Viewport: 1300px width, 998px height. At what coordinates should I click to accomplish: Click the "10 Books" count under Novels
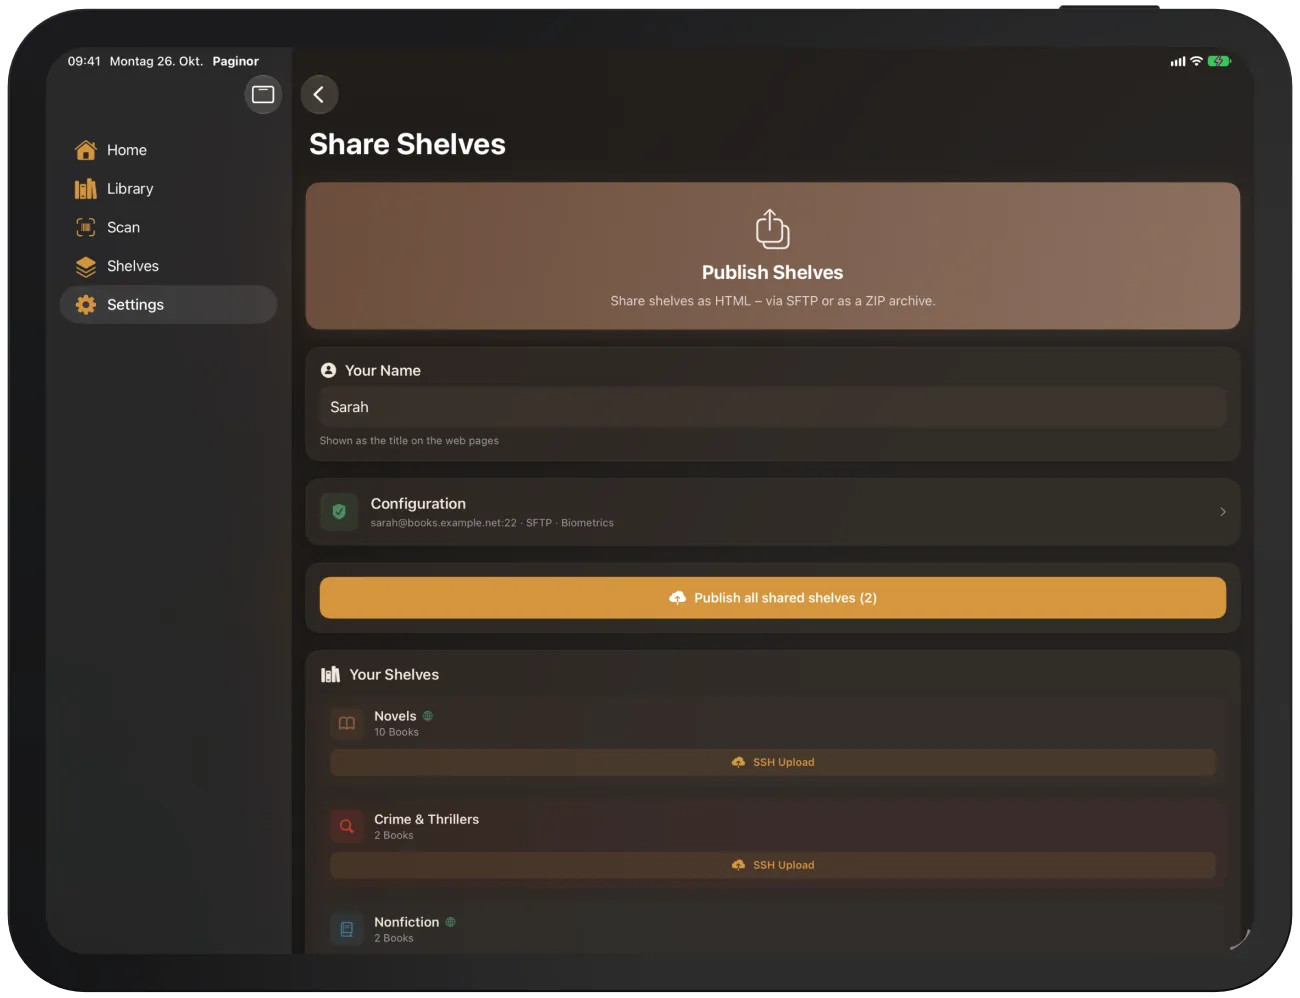(x=396, y=733)
